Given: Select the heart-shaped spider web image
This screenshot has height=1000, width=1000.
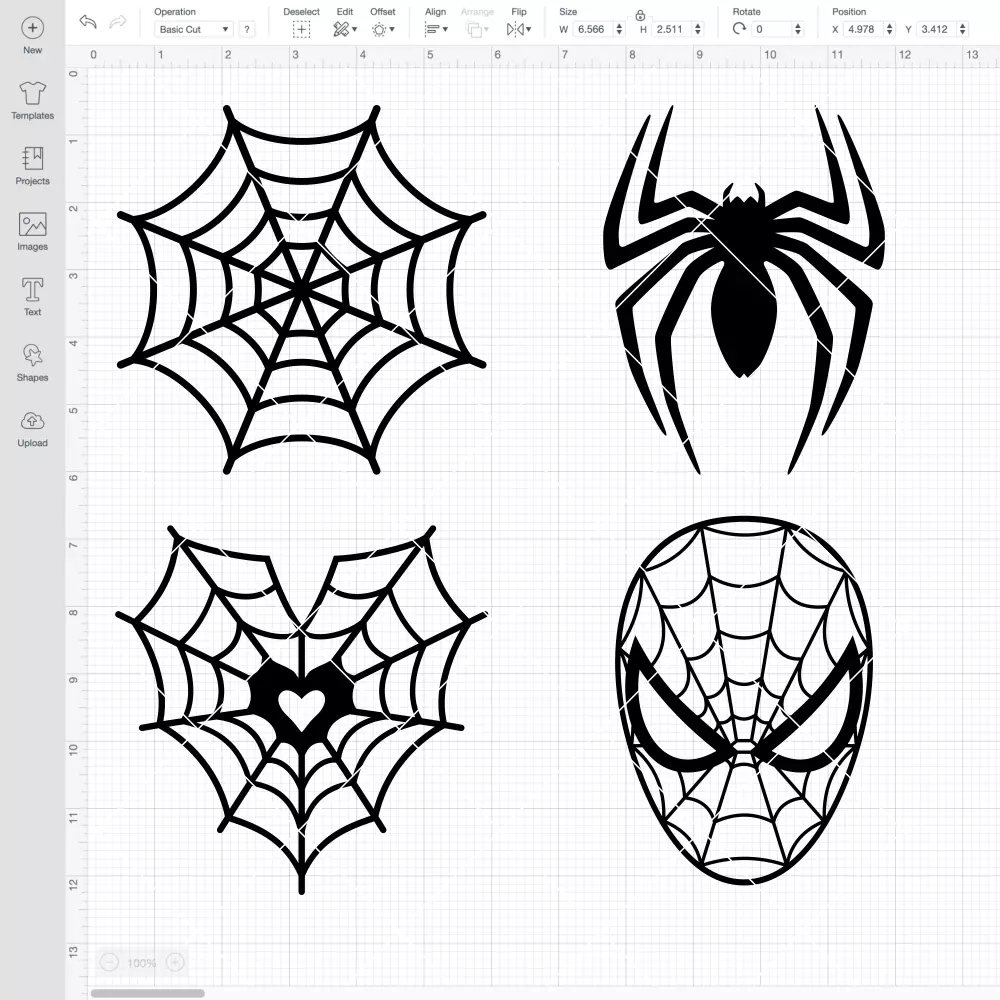Looking at the screenshot, I should [x=302, y=709].
